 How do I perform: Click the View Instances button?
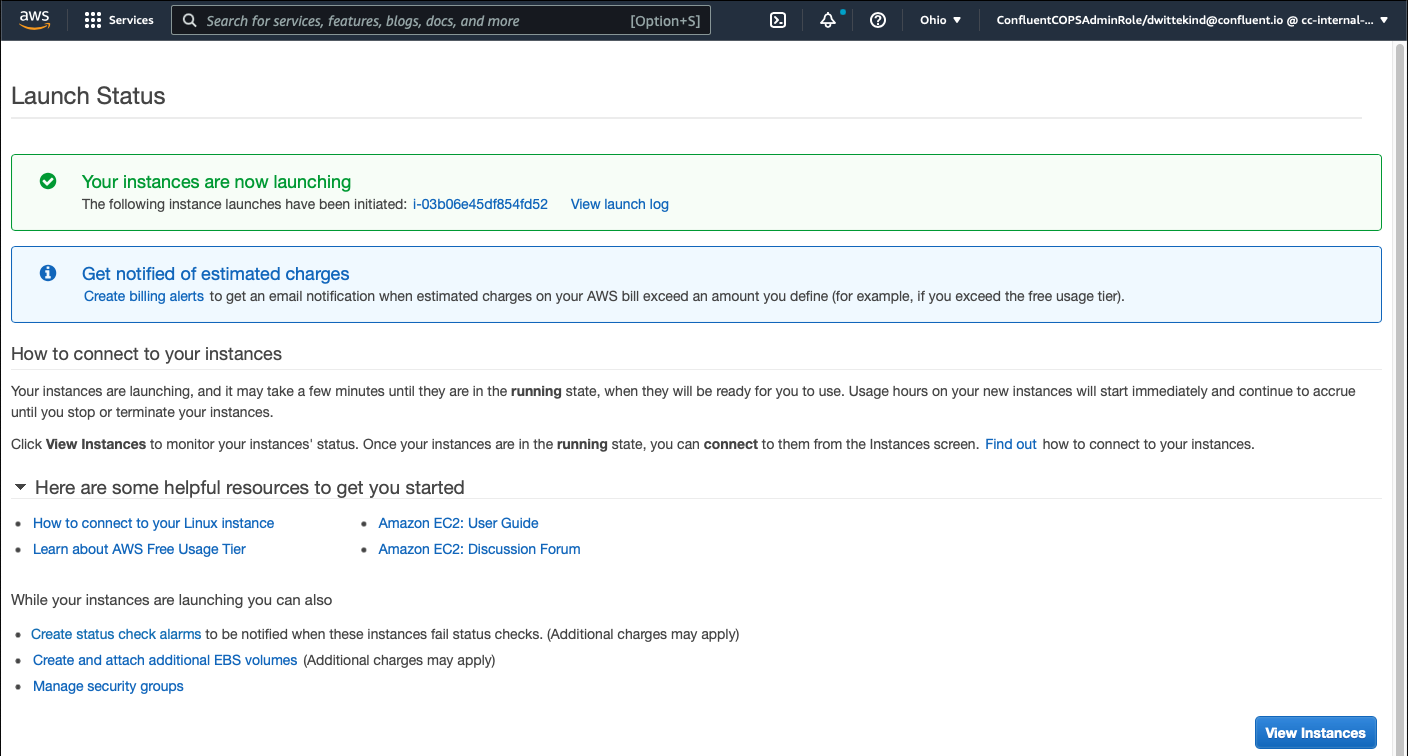[1315, 733]
